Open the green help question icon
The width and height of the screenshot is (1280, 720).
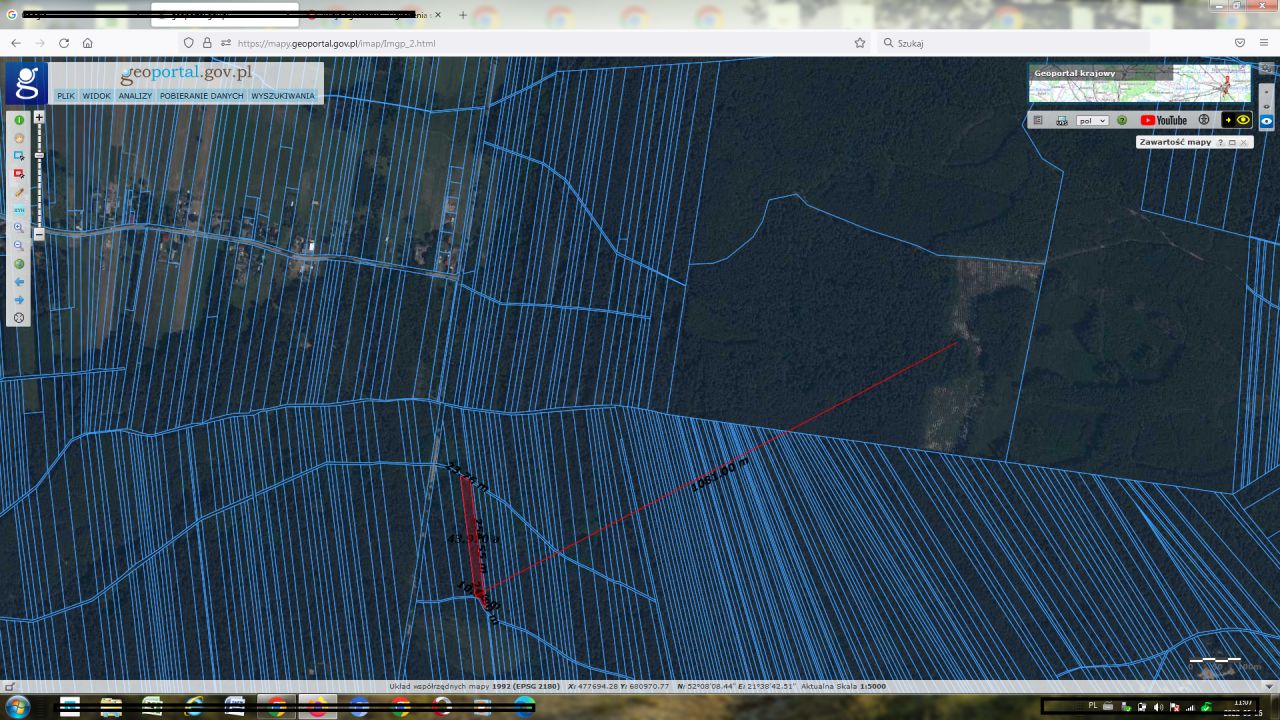pos(1122,120)
